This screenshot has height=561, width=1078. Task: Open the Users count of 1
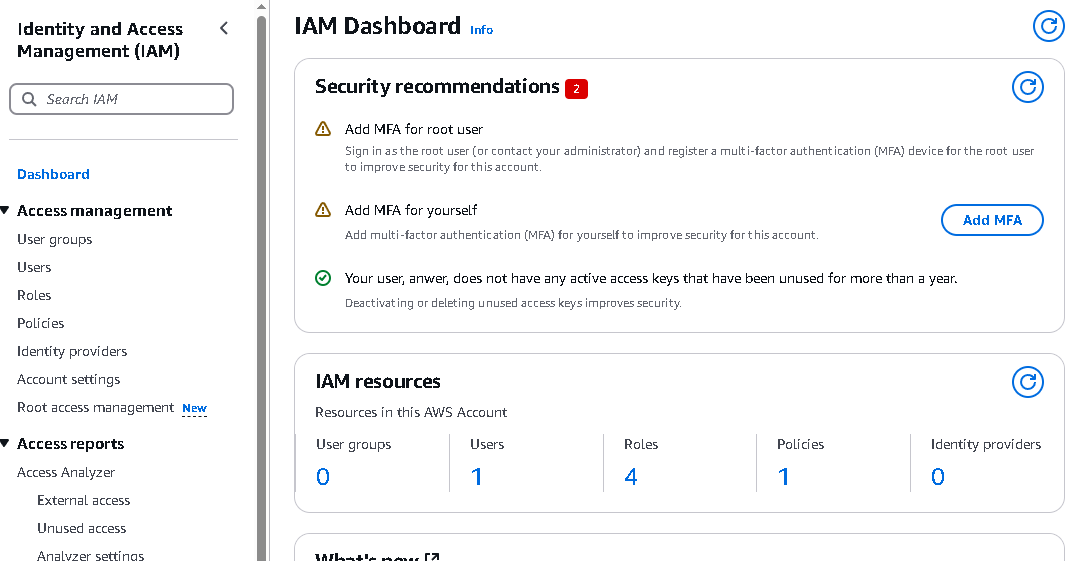[x=476, y=476]
